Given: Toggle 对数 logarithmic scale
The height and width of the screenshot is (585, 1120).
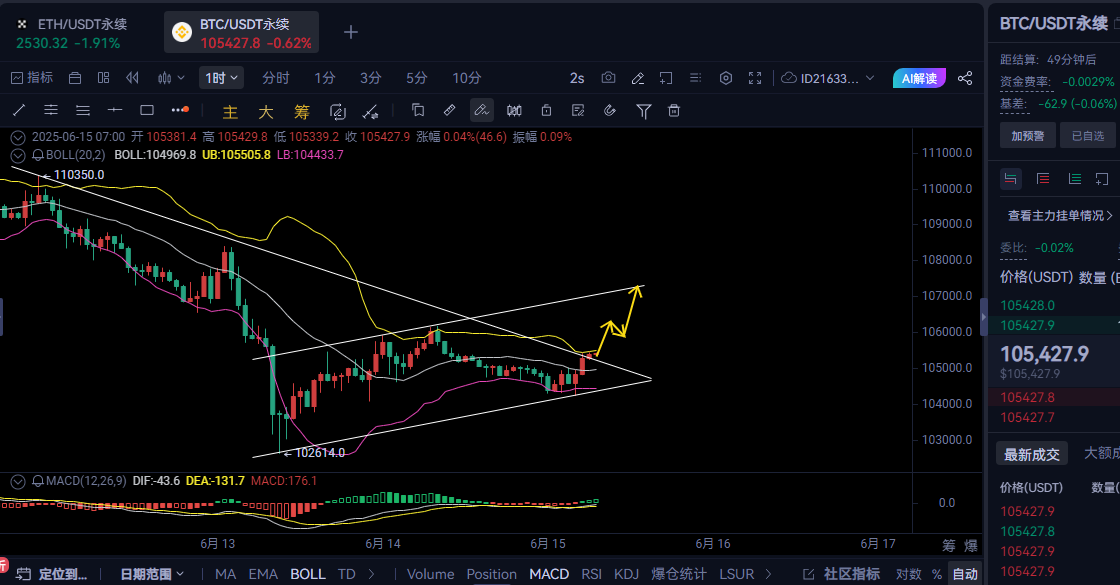Looking at the screenshot, I should point(909,574).
